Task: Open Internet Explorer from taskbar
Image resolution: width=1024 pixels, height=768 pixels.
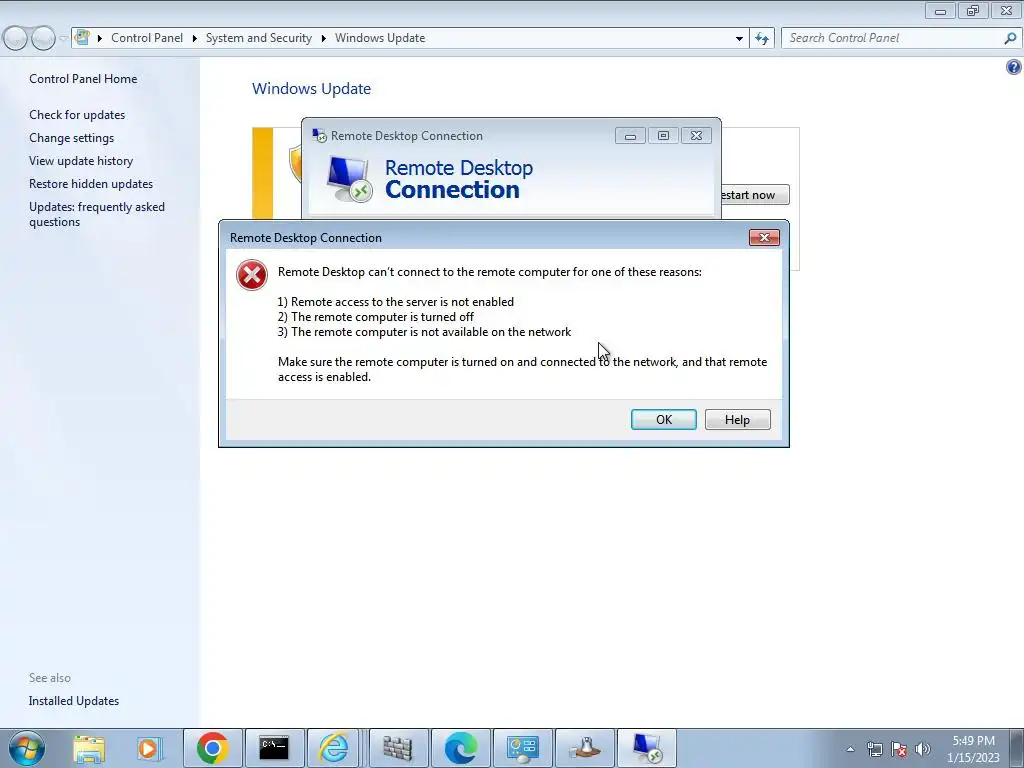Action: [333, 748]
